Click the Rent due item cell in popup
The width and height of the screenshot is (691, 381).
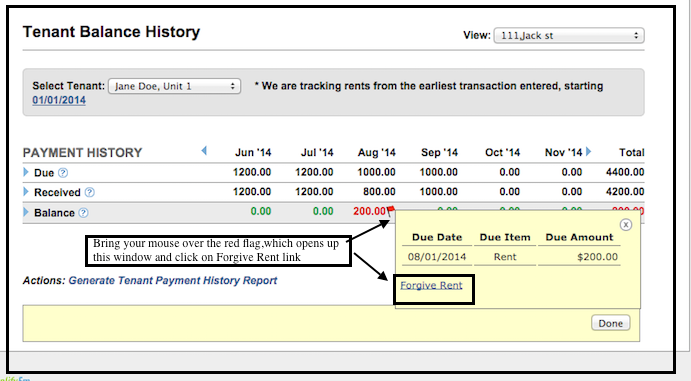pyautogui.click(x=505, y=257)
